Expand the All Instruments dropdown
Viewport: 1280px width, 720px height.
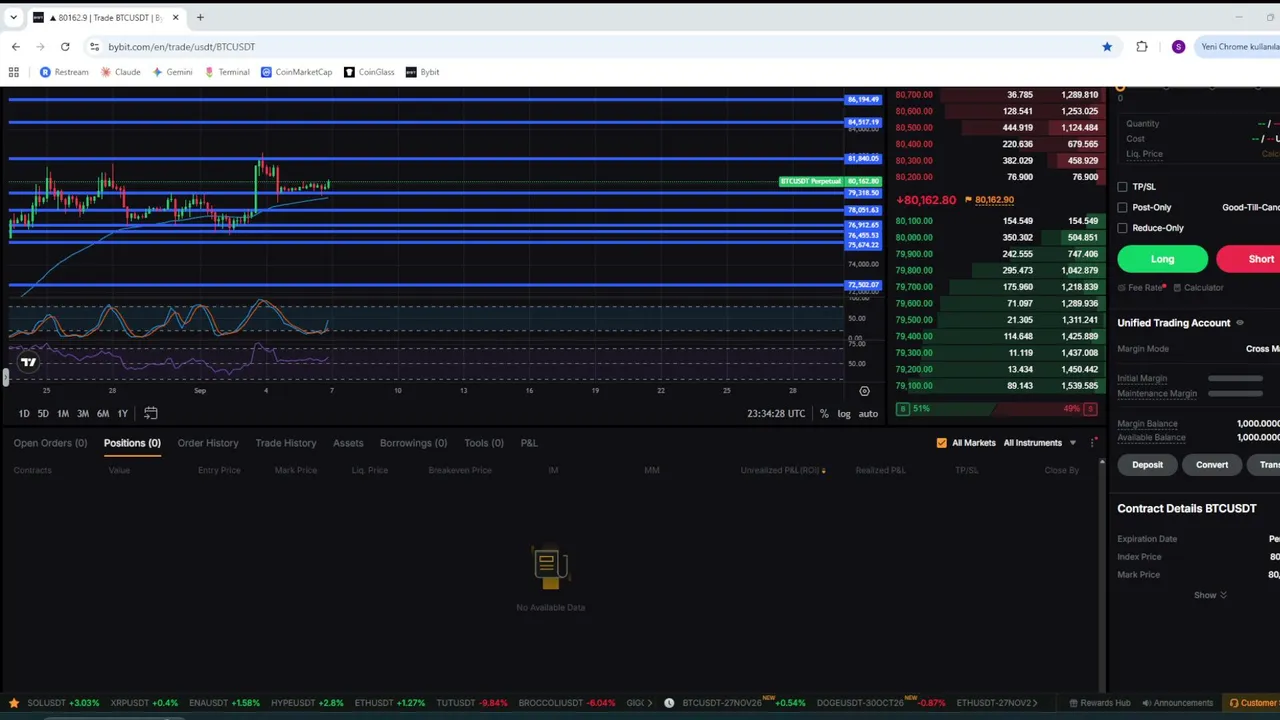[x=1040, y=443]
